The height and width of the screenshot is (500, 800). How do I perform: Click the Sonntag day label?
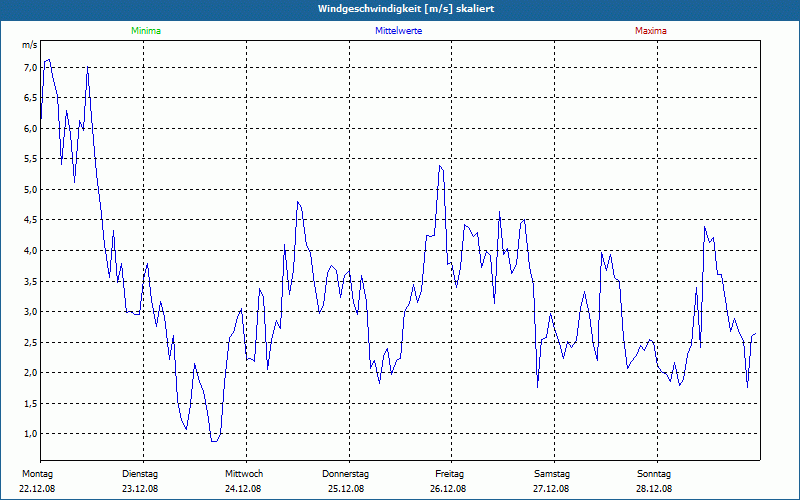click(x=654, y=474)
